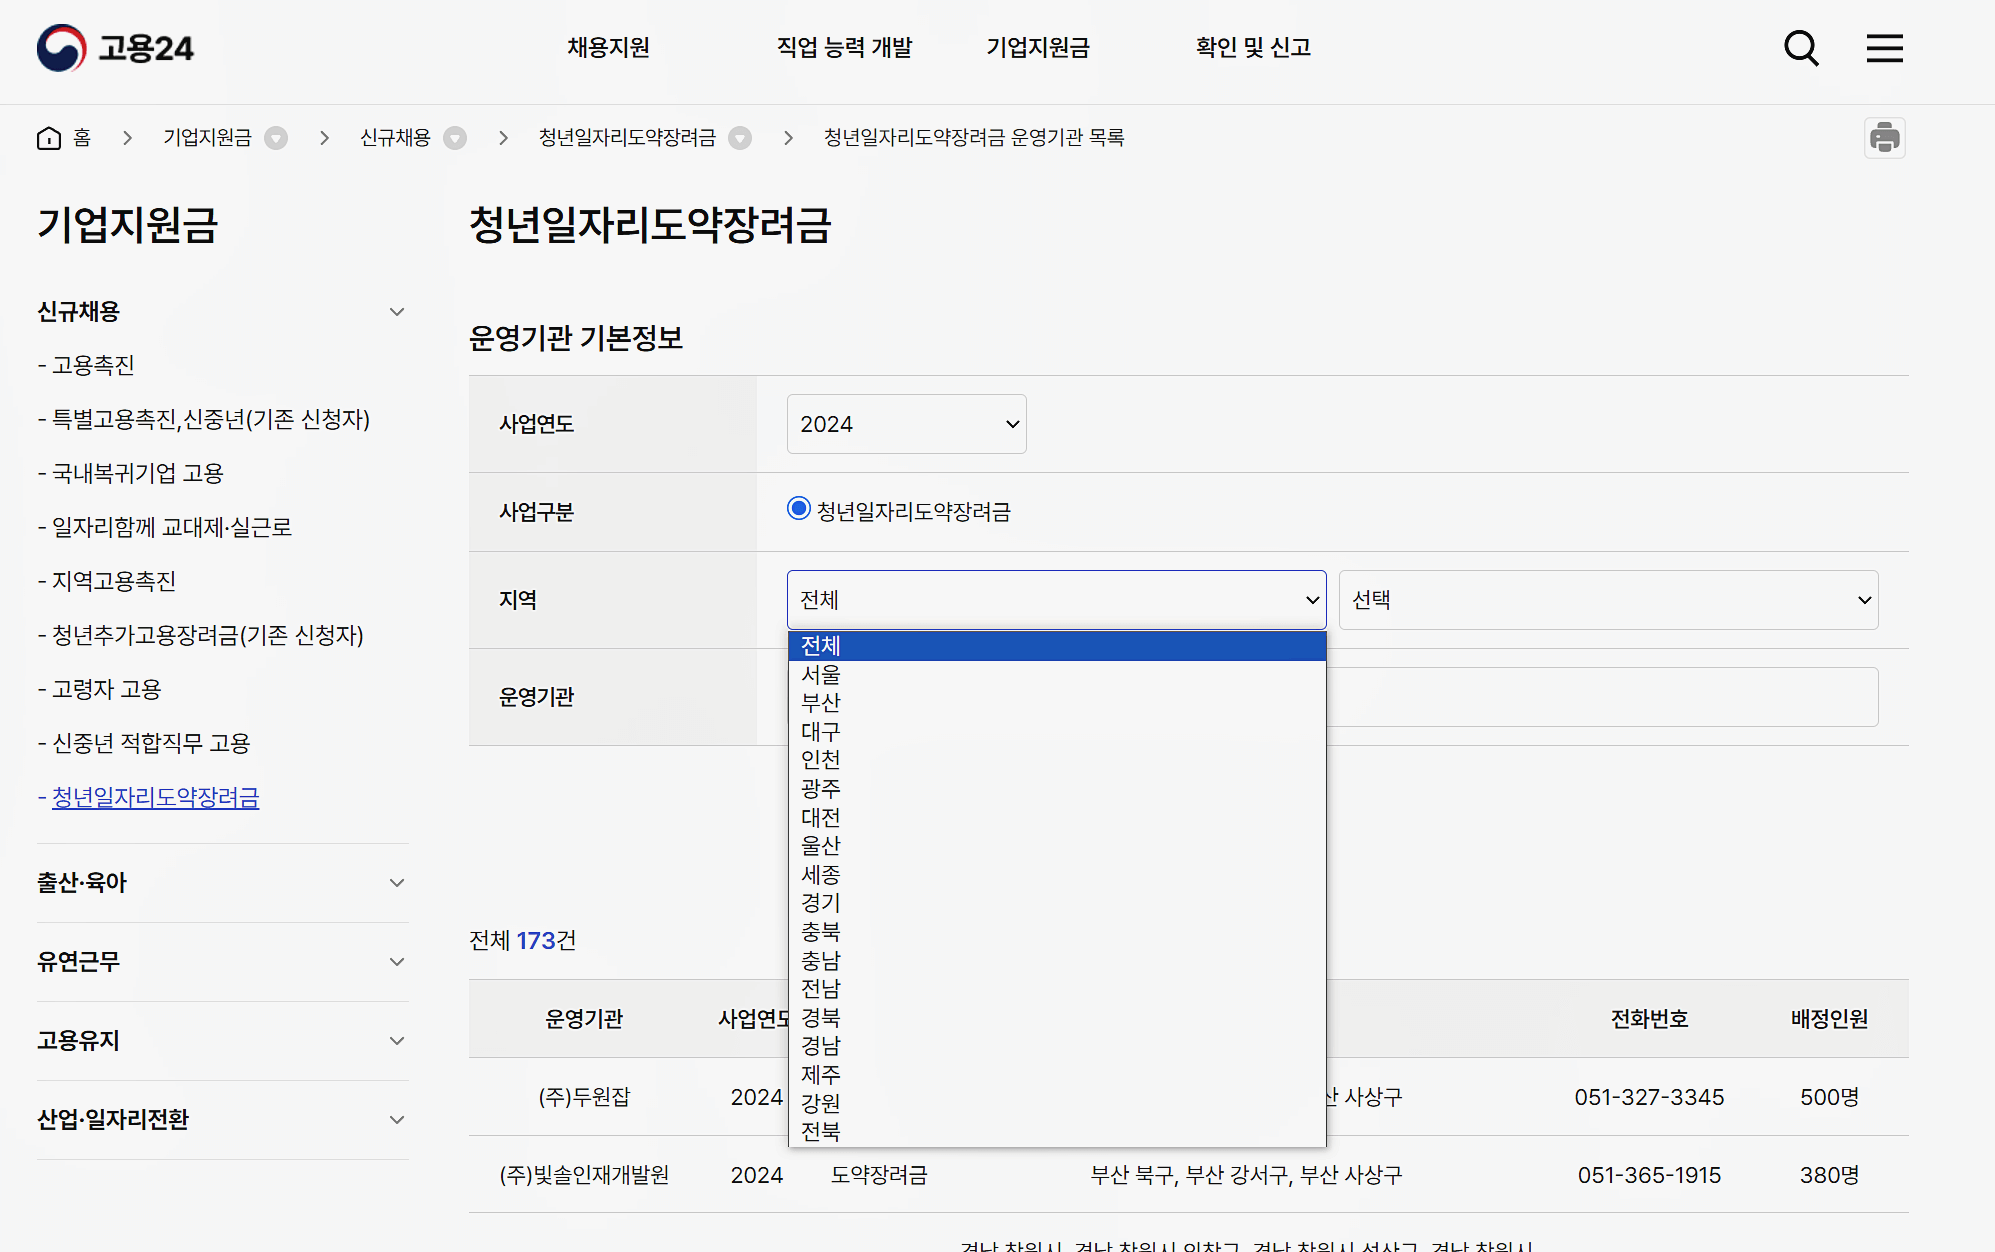Open the 사업연도 year dropdown
The width and height of the screenshot is (1995, 1252).
pos(905,423)
